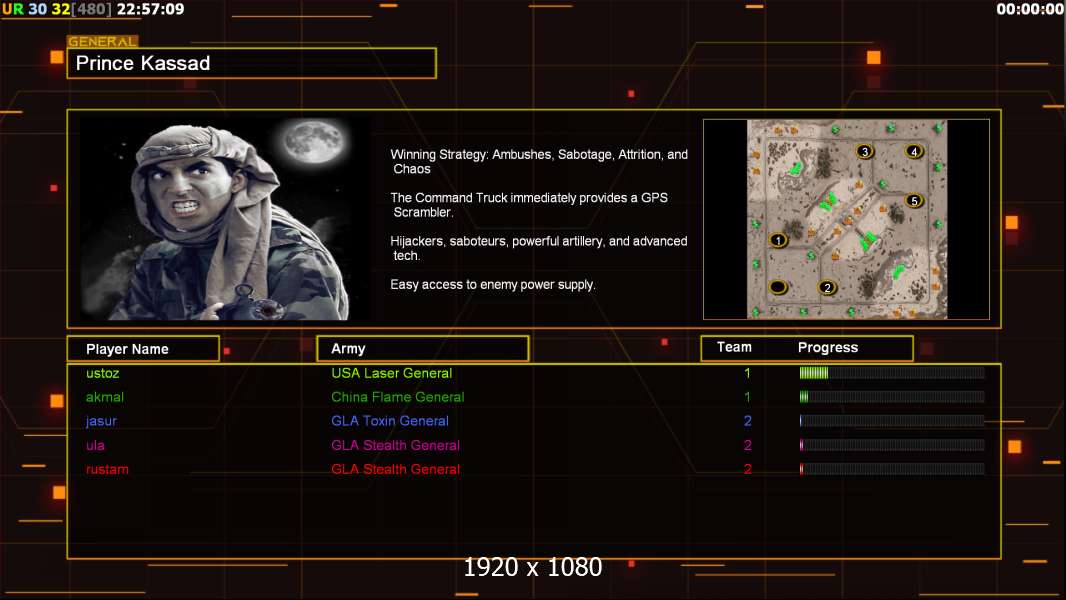The width and height of the screenshot is (1066, 600).
Task: Click ustoz's green loading progress bar
Action: (x=891, y=373)
